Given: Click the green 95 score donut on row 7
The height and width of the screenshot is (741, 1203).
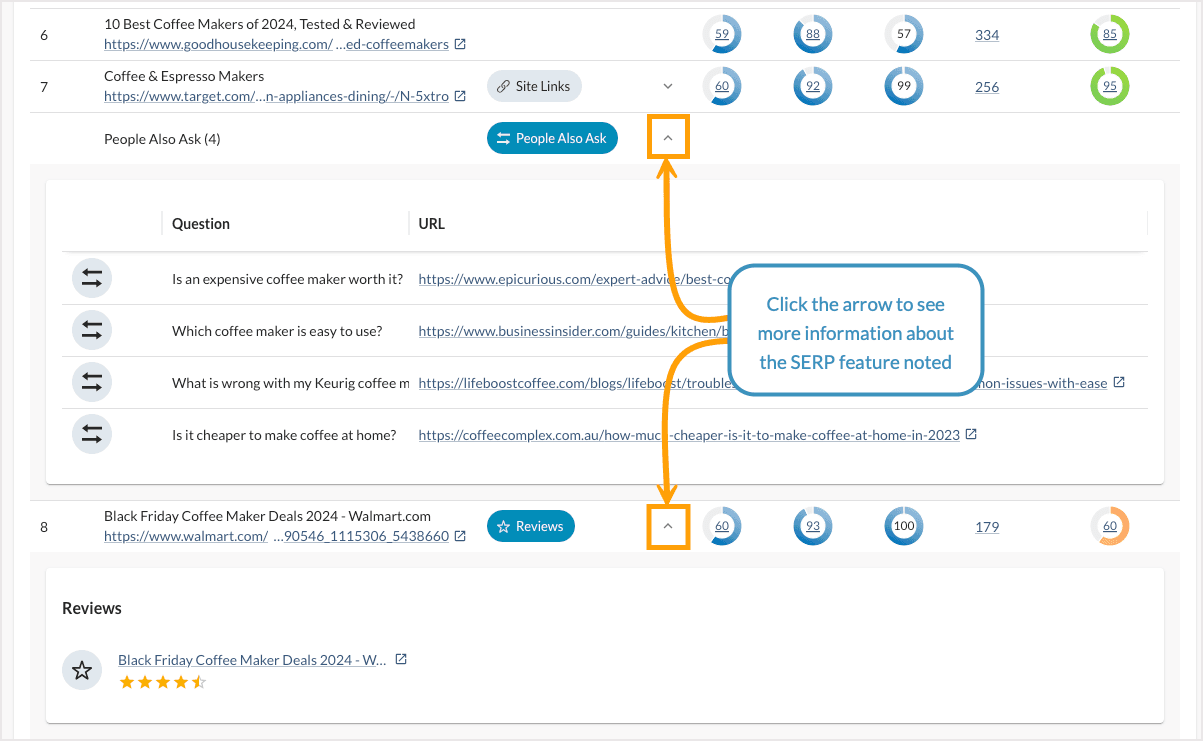Looking at the screenshot, I should (x=1109, y=86).
